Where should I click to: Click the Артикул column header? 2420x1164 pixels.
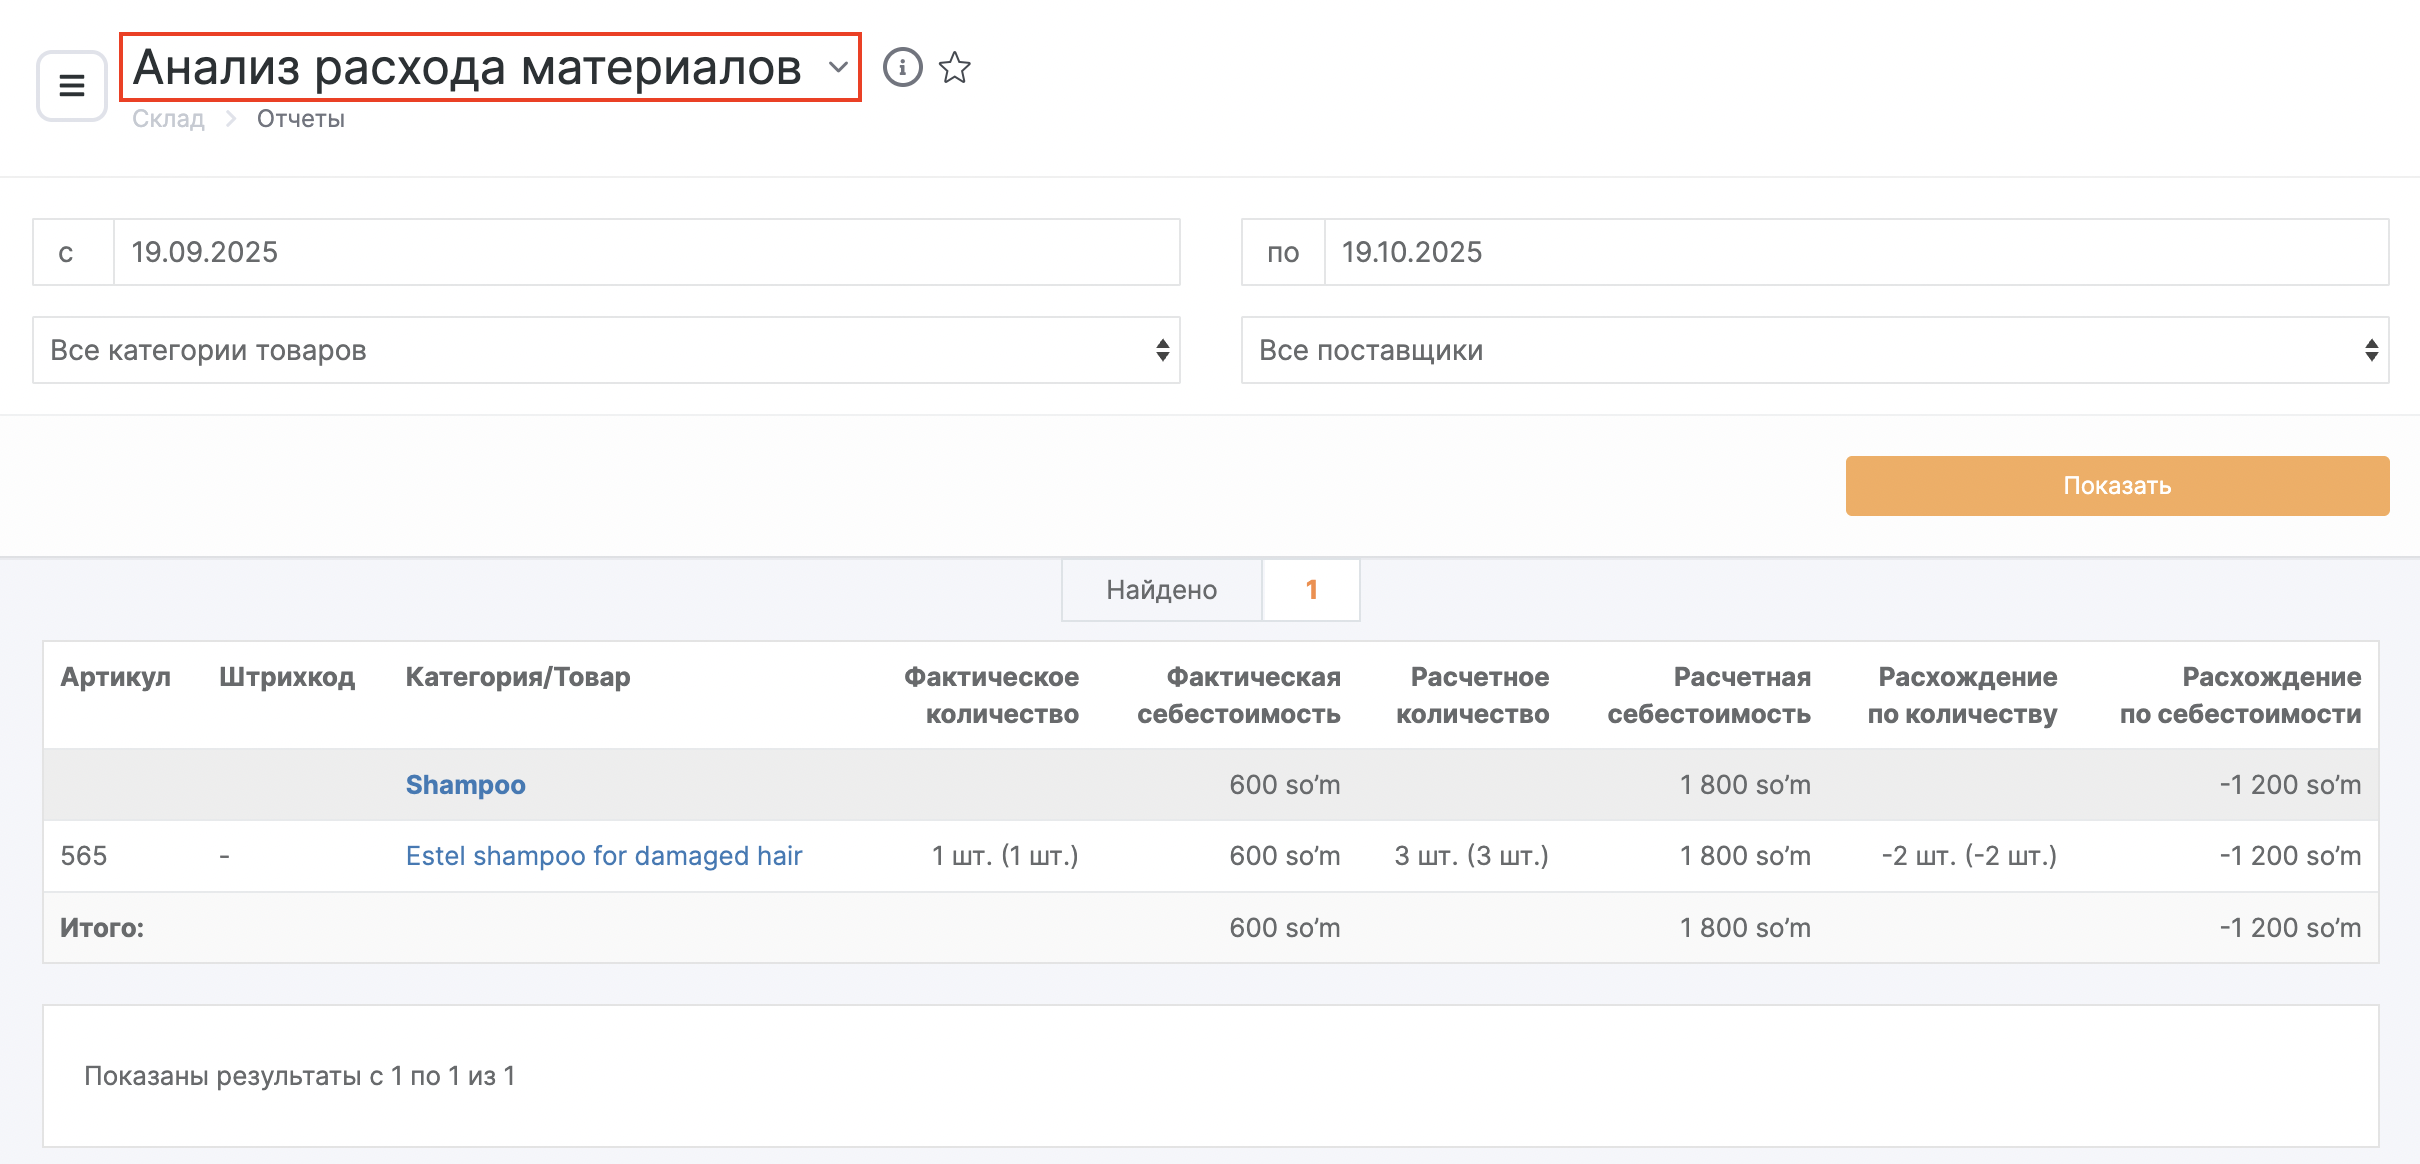[x=115, y=677]
